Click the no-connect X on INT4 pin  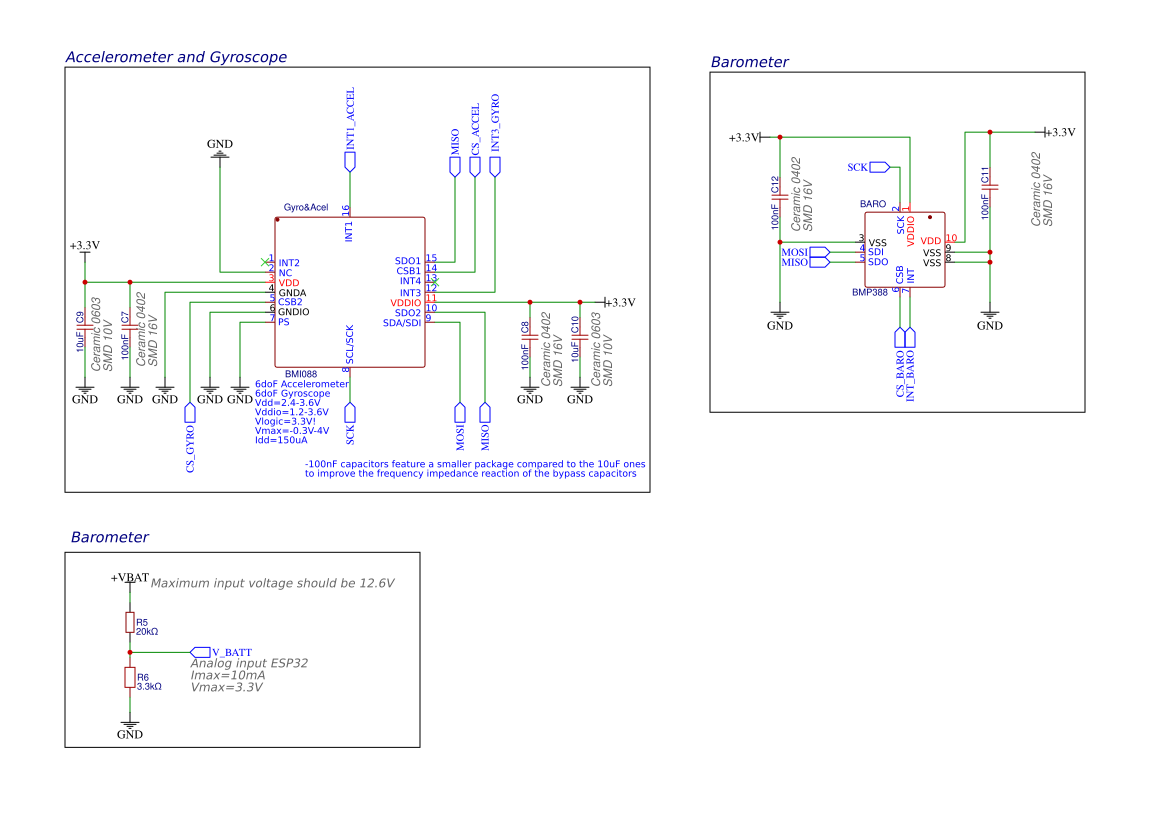click(x=435, y=282)
